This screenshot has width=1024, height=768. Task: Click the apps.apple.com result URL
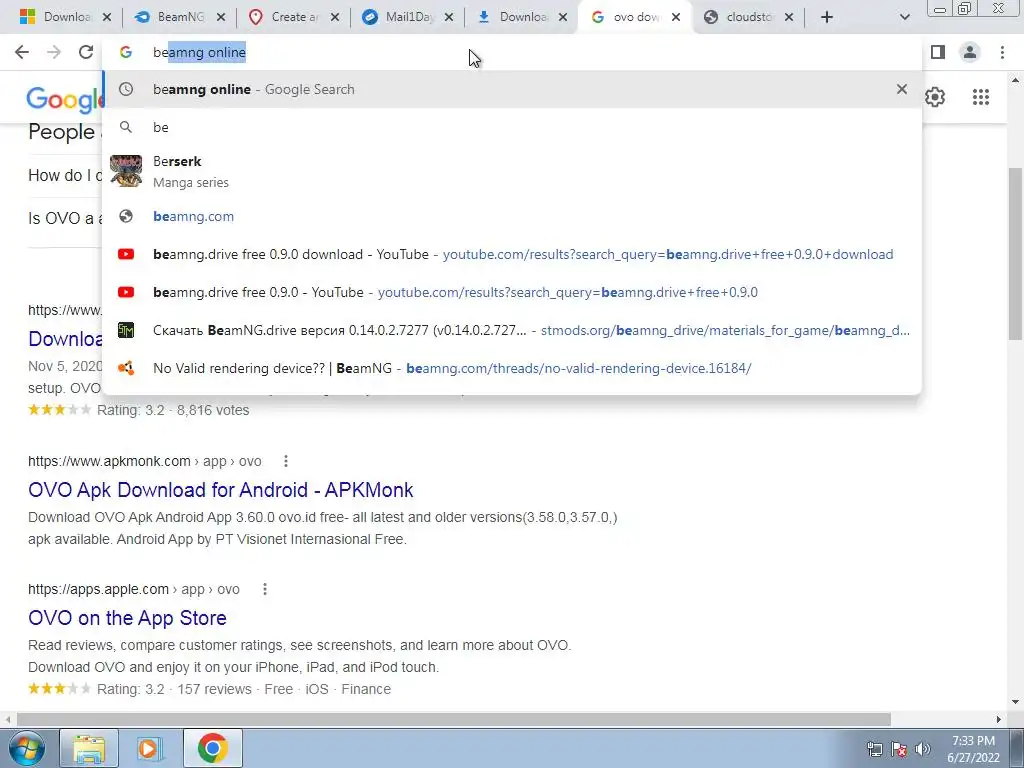134,589
